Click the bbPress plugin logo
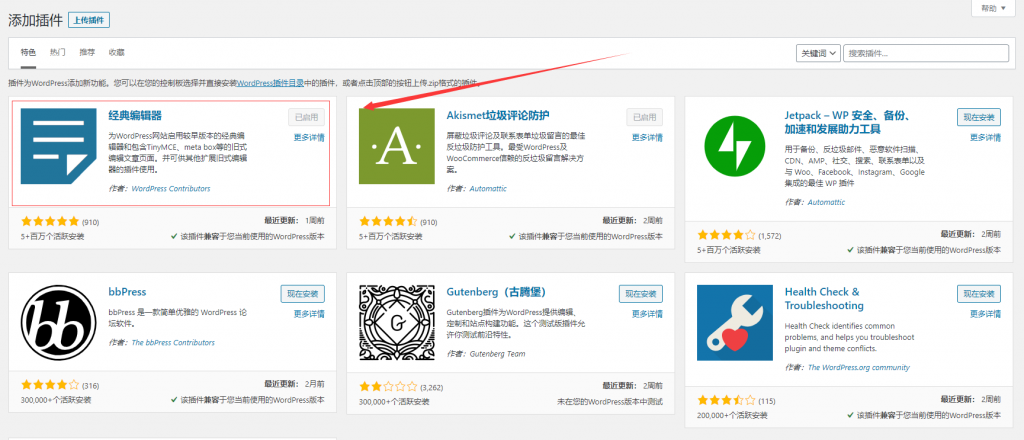Viewport: 1024px width, 440px height. (59, 322)
